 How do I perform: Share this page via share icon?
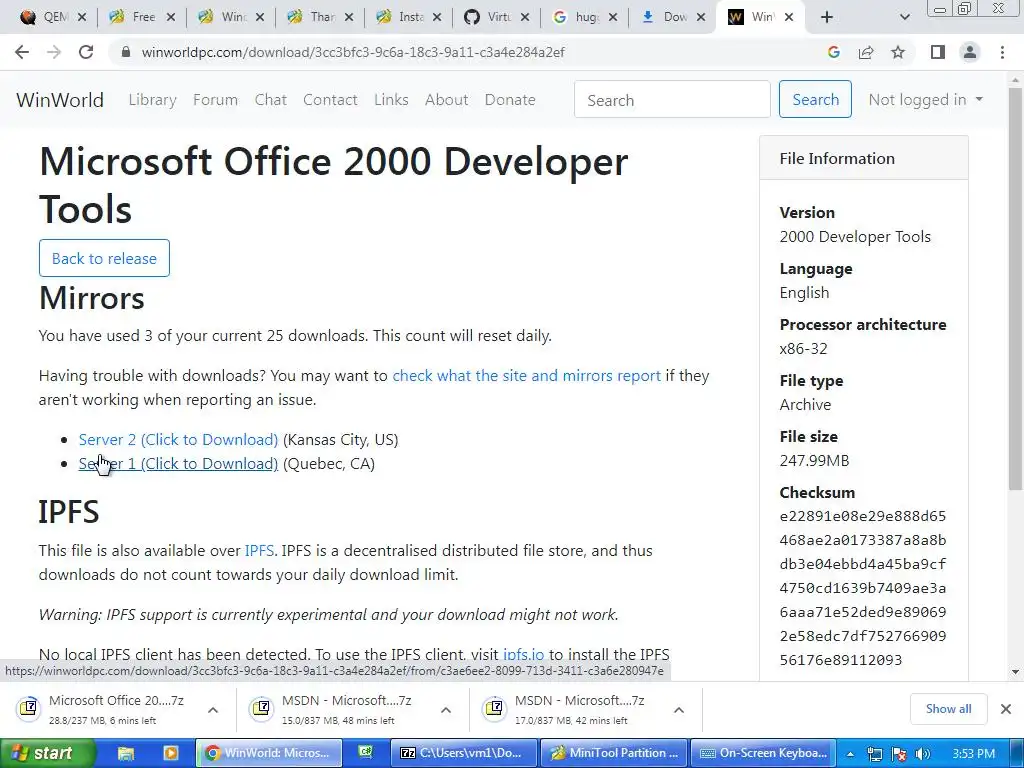pyautogui.click(x=866, y=52)
